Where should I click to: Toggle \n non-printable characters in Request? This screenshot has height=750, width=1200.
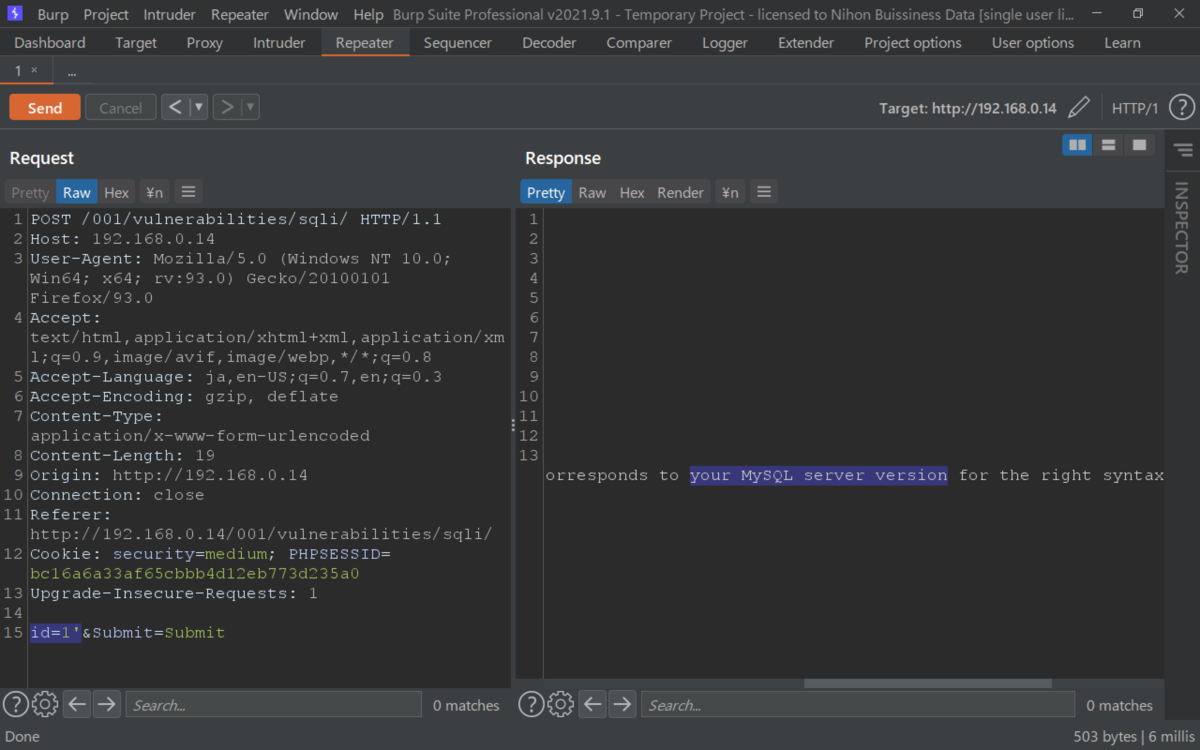click(x=154, y=192)
